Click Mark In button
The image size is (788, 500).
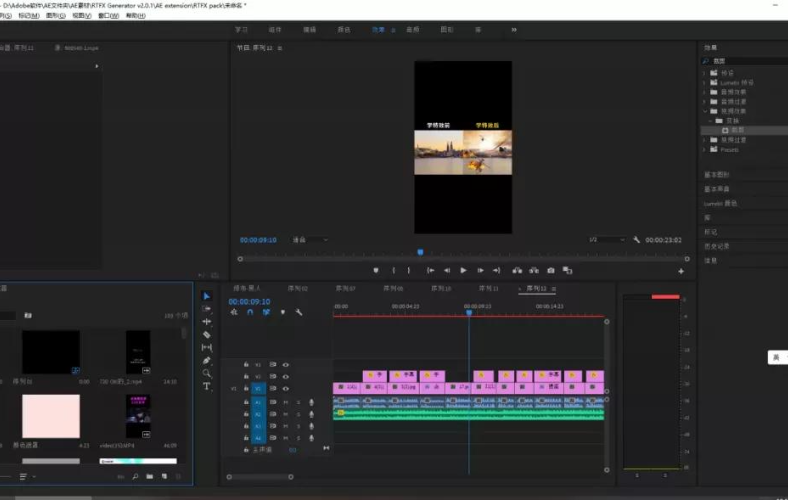[393, 270]
